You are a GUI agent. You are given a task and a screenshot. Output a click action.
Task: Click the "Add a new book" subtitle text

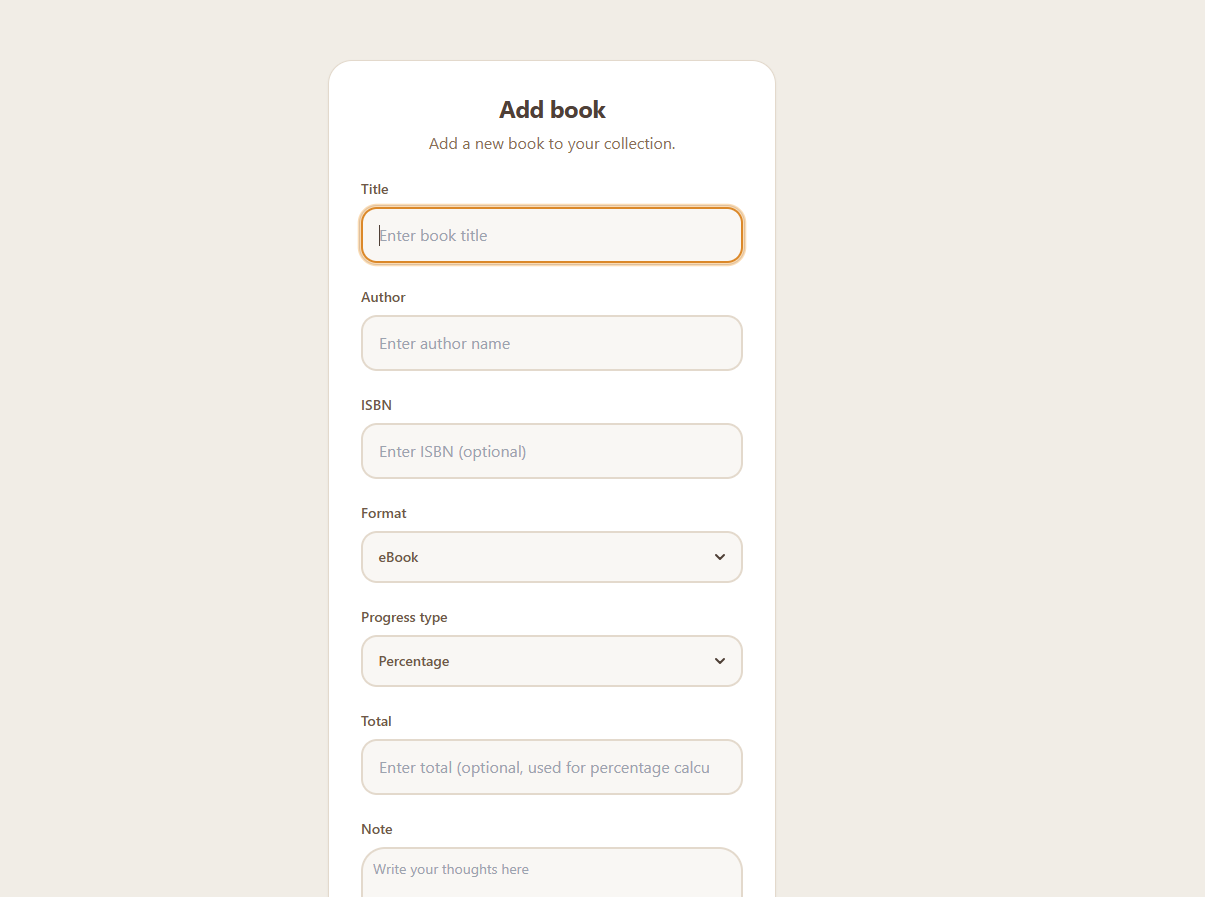pyautogui.click(x=552, y=144)
